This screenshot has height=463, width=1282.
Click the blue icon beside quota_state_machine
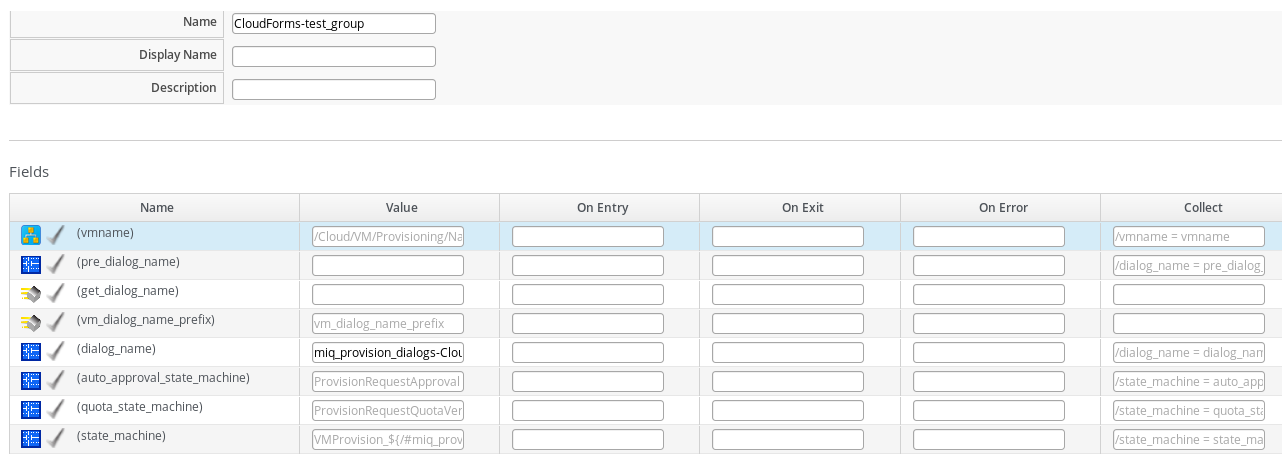31,410
